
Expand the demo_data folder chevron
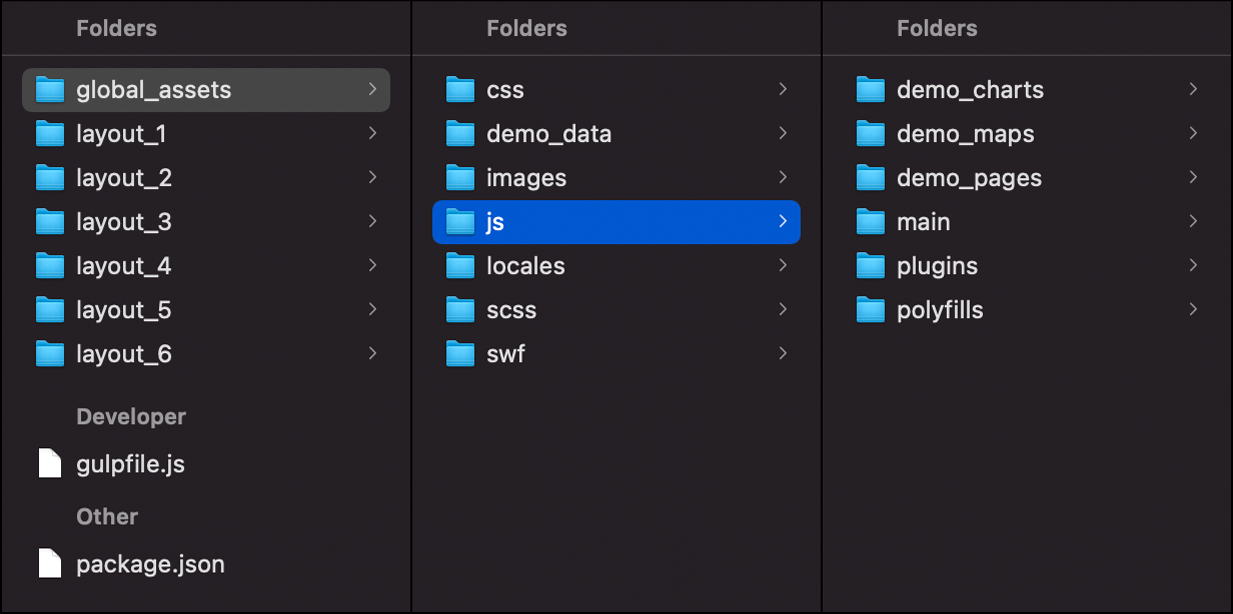coord(782,133)
